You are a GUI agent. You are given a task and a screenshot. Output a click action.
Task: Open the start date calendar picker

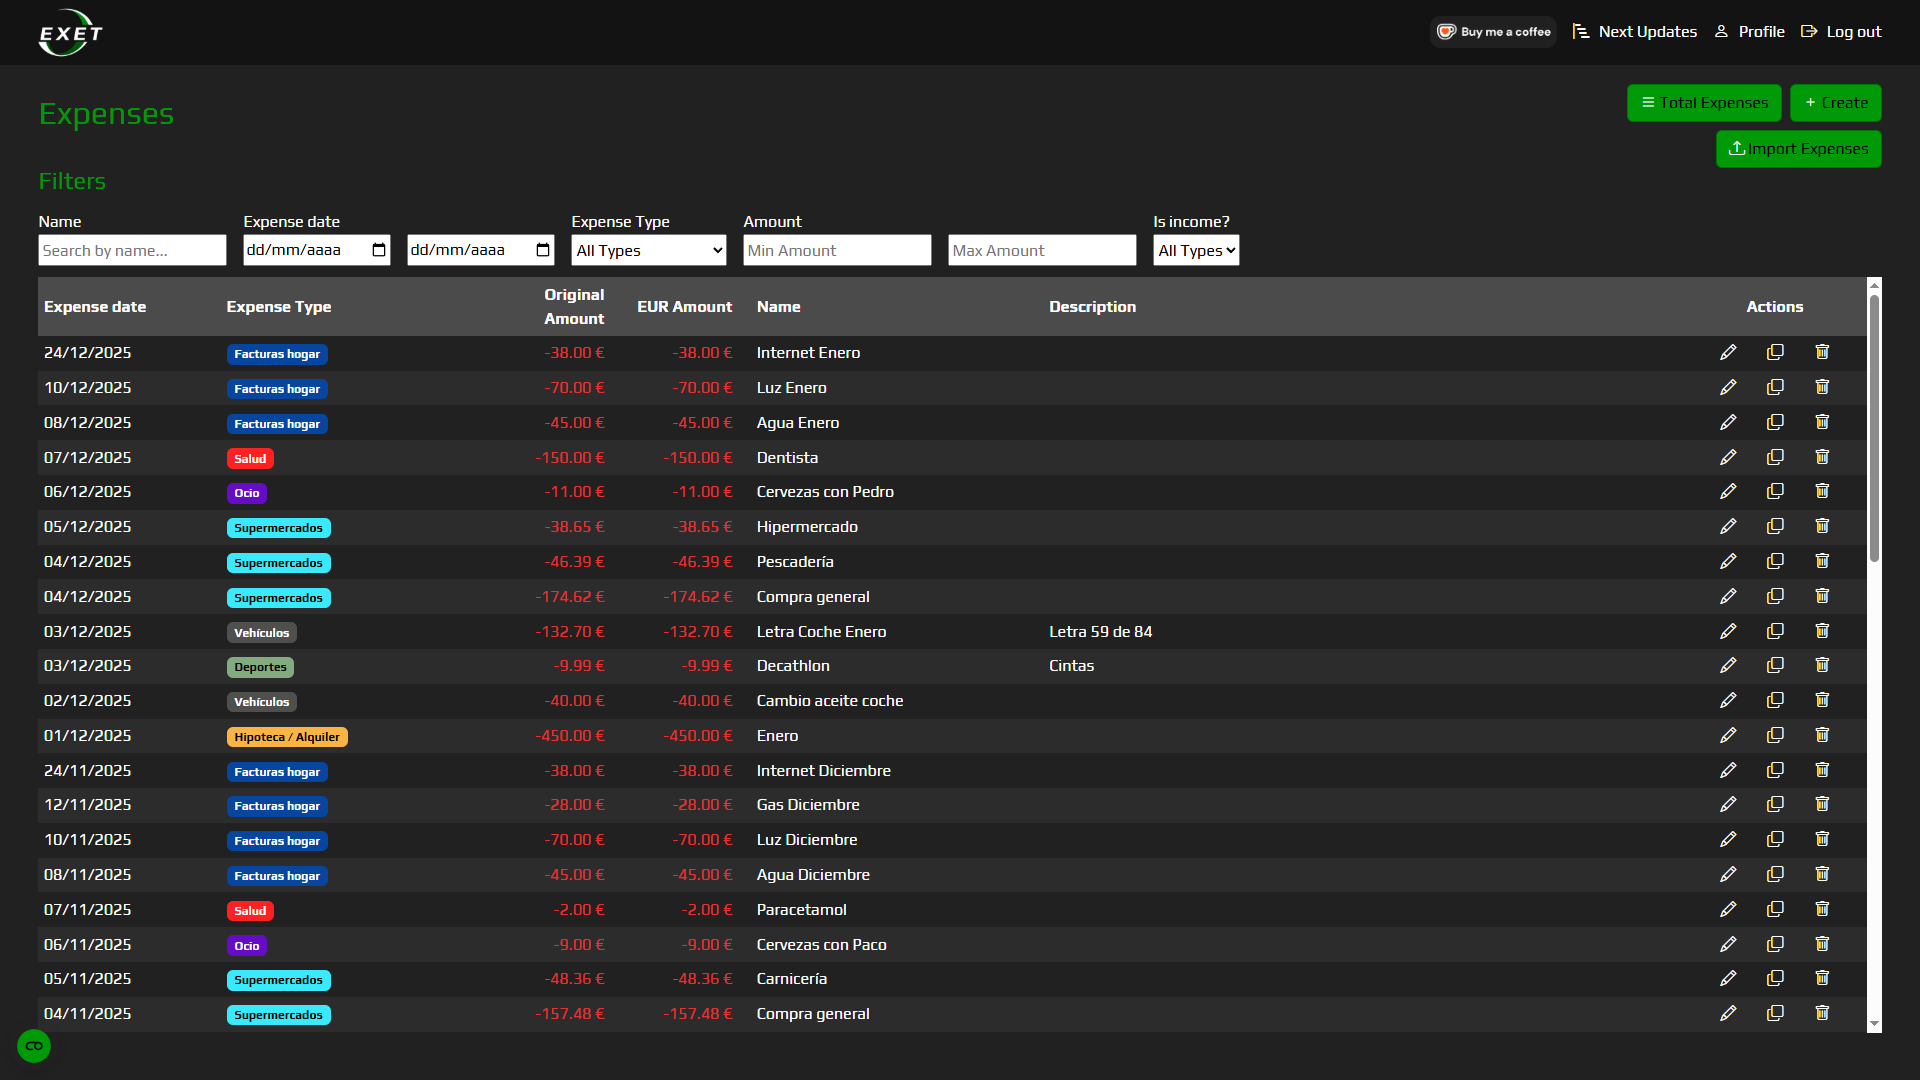378,250
